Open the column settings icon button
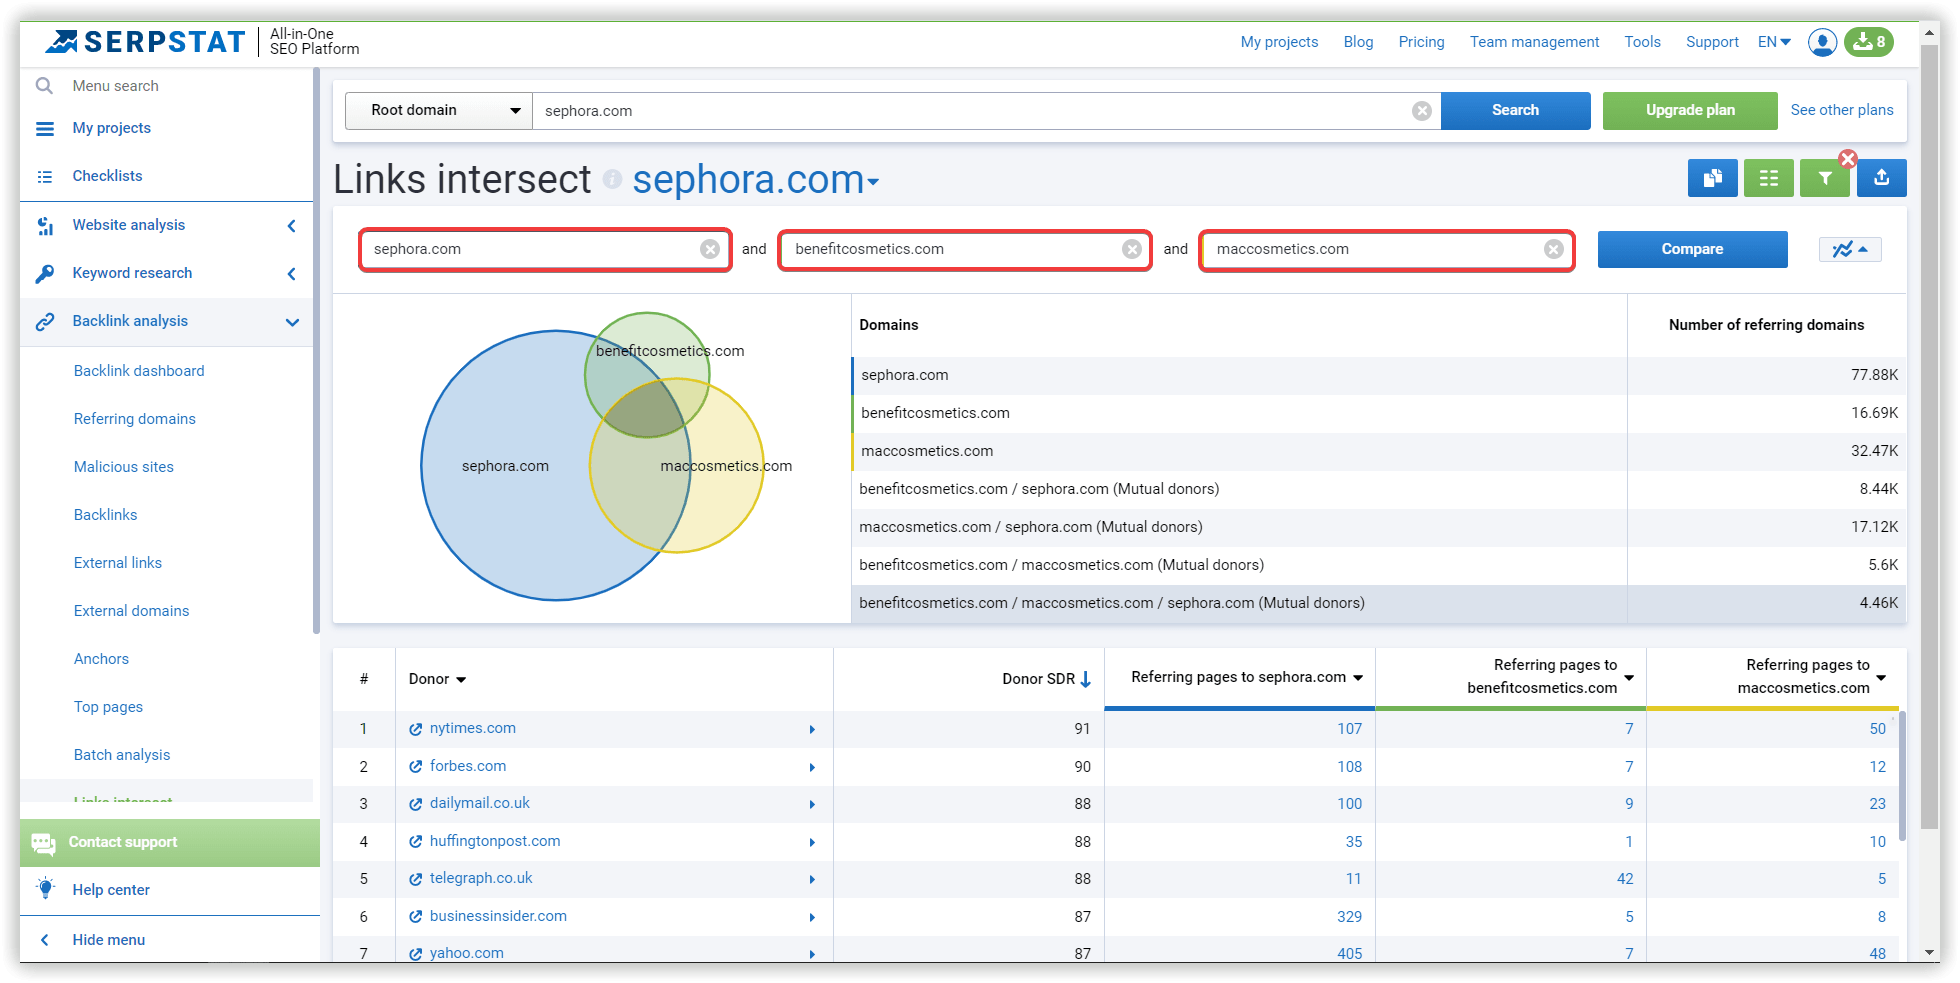 [x=1768, y=178]
